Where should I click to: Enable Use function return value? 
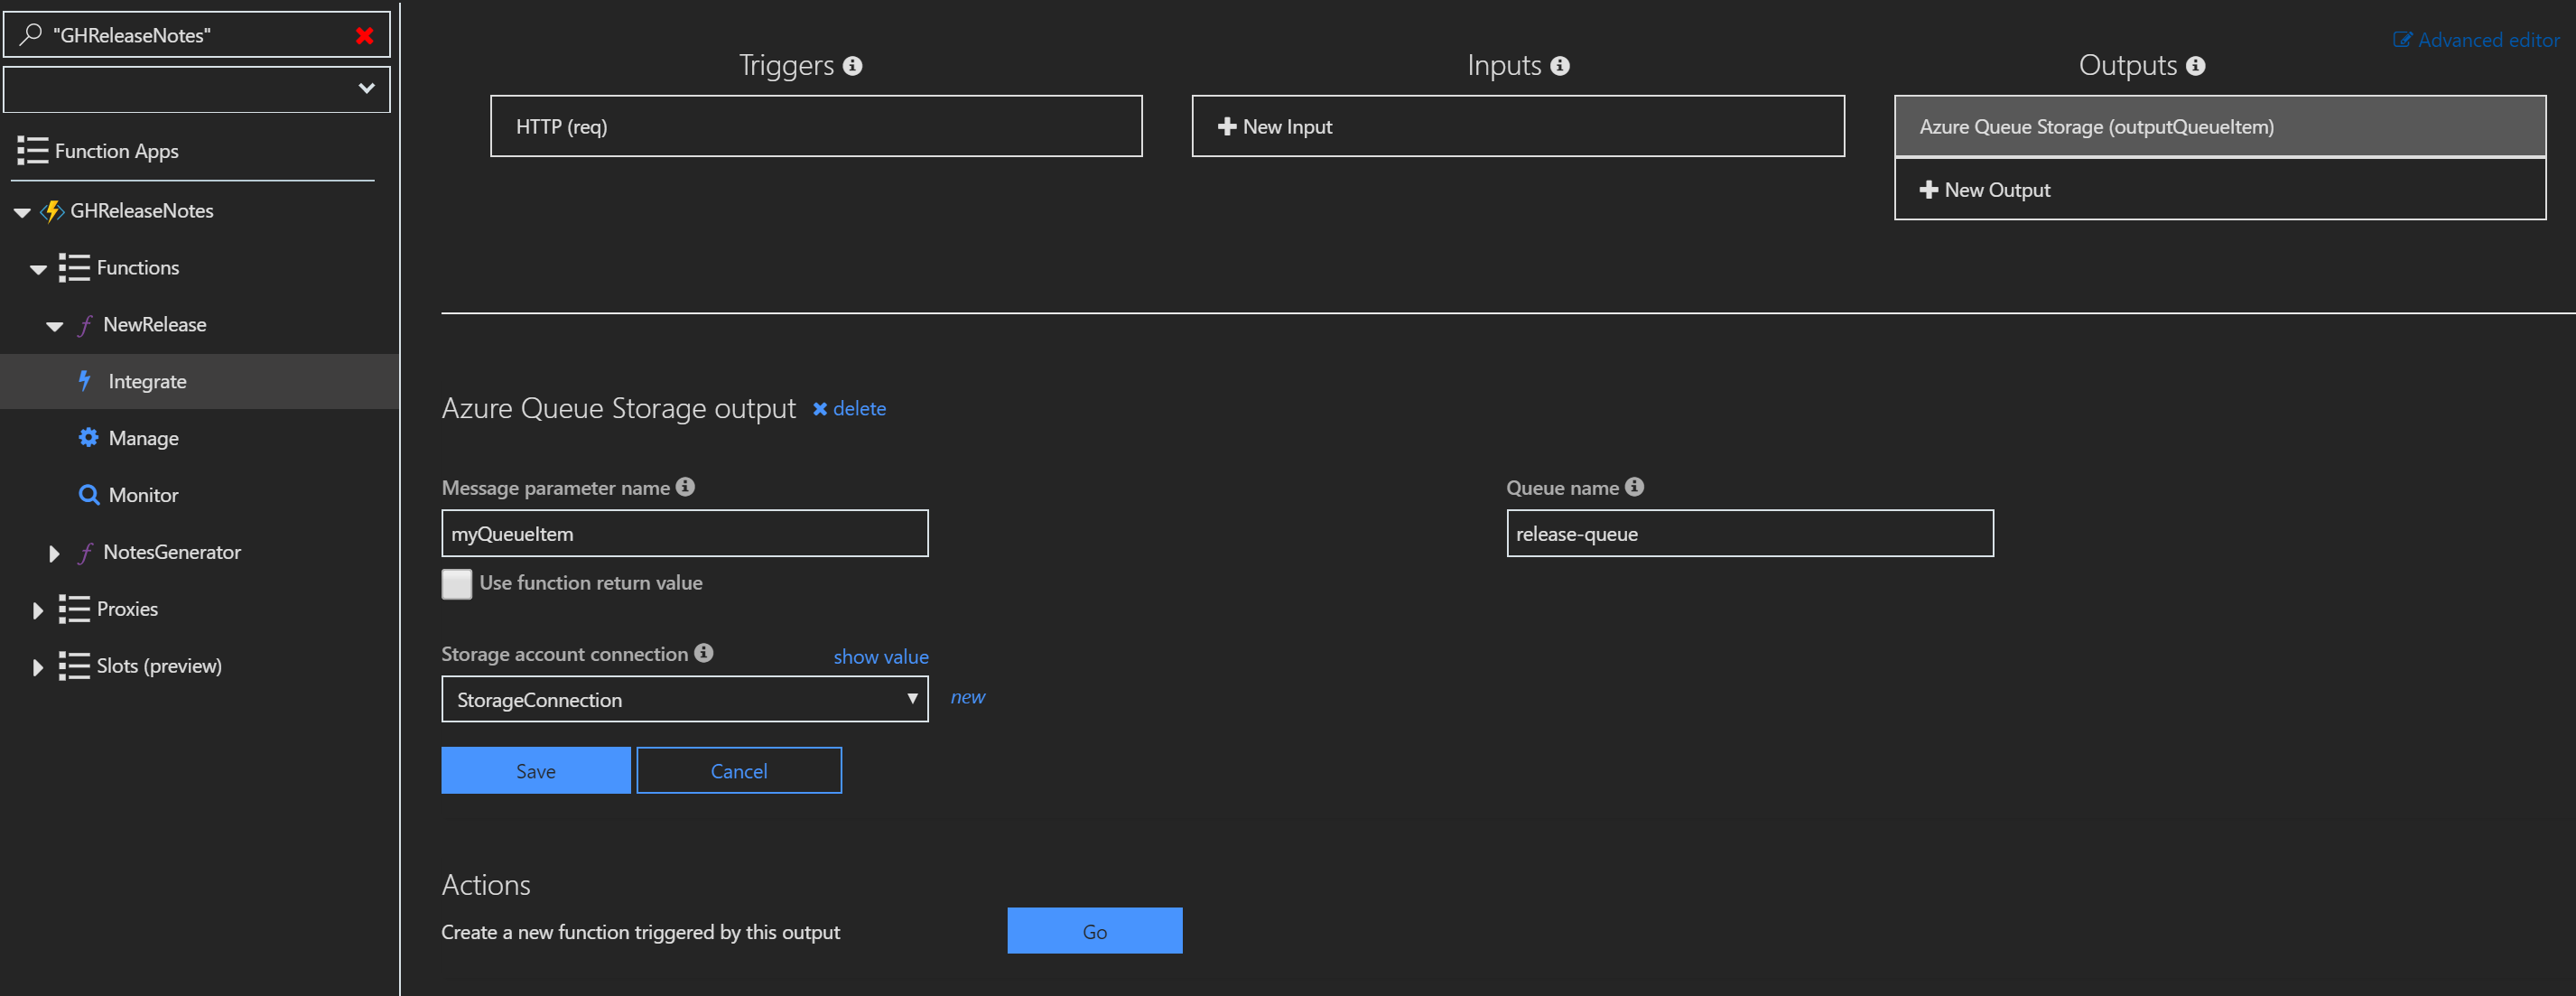click(456, 583)
